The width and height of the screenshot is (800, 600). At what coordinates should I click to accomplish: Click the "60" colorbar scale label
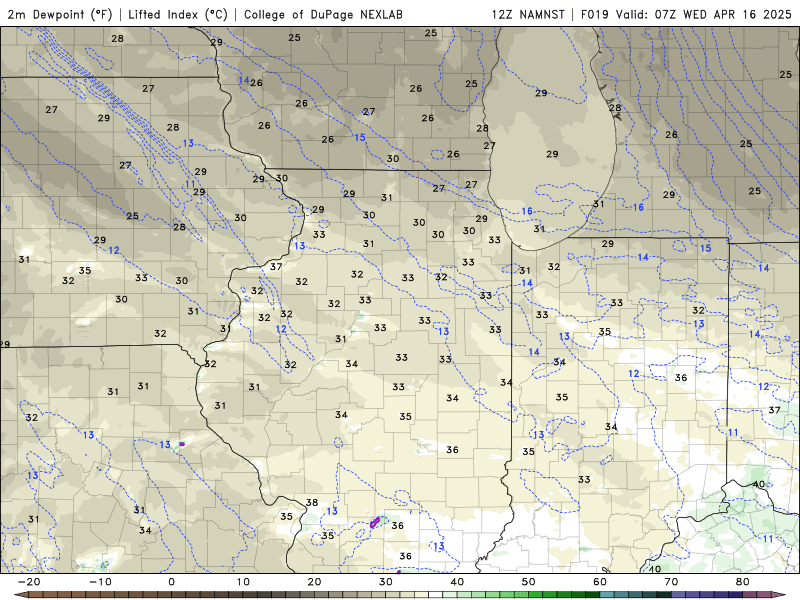[600, 582]
